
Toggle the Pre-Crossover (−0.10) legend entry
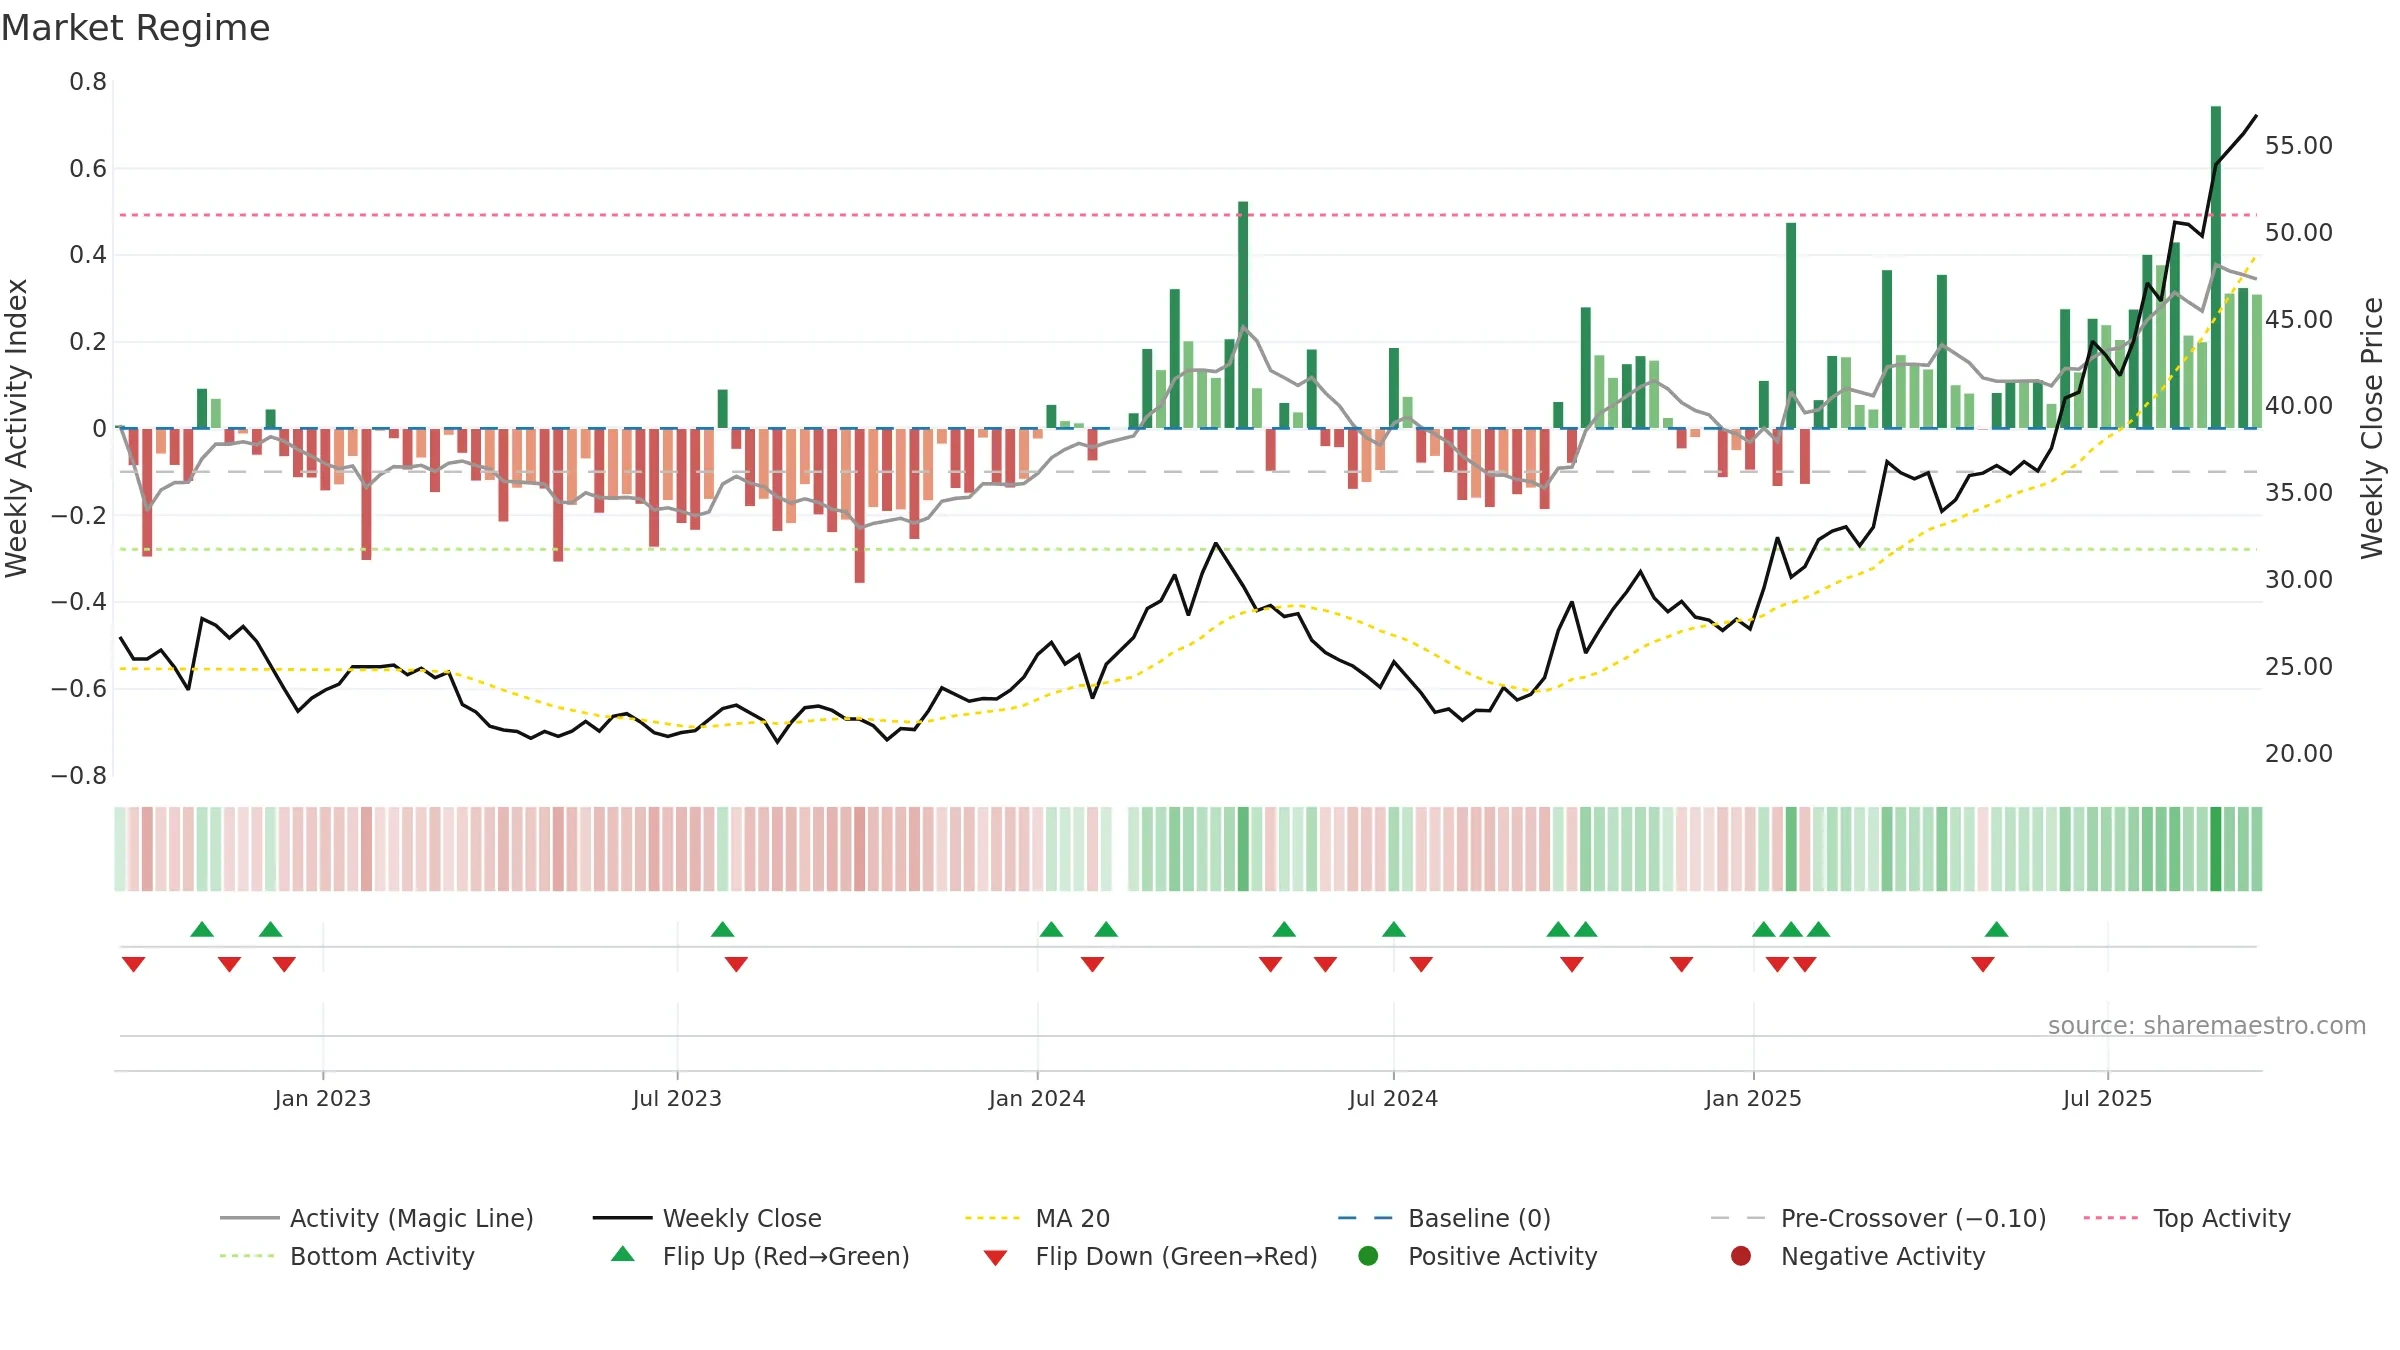[x=1878, y=1218]
